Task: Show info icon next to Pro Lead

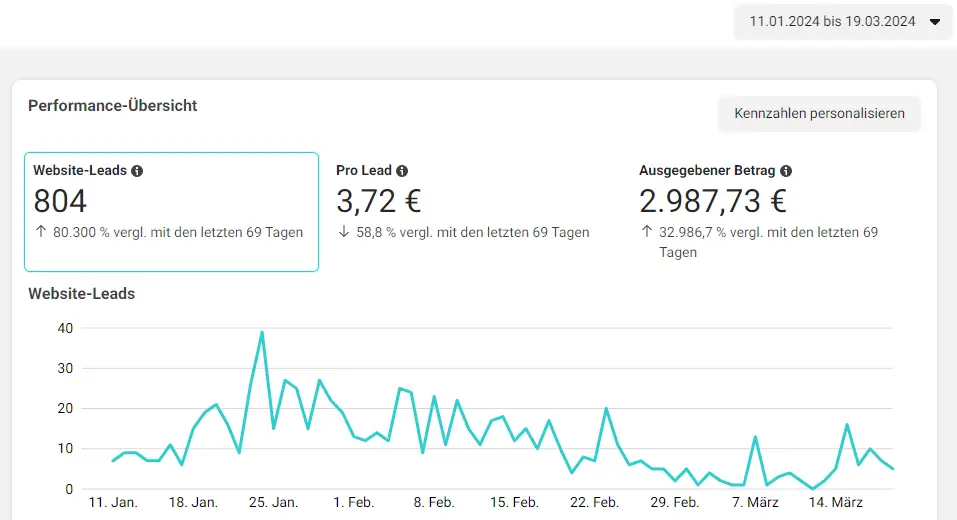Action: coord(402,171)
